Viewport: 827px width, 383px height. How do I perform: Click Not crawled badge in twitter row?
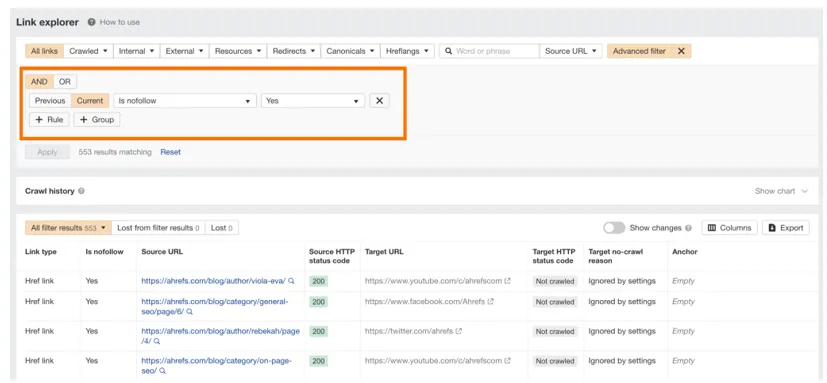[x=555, y=331]
